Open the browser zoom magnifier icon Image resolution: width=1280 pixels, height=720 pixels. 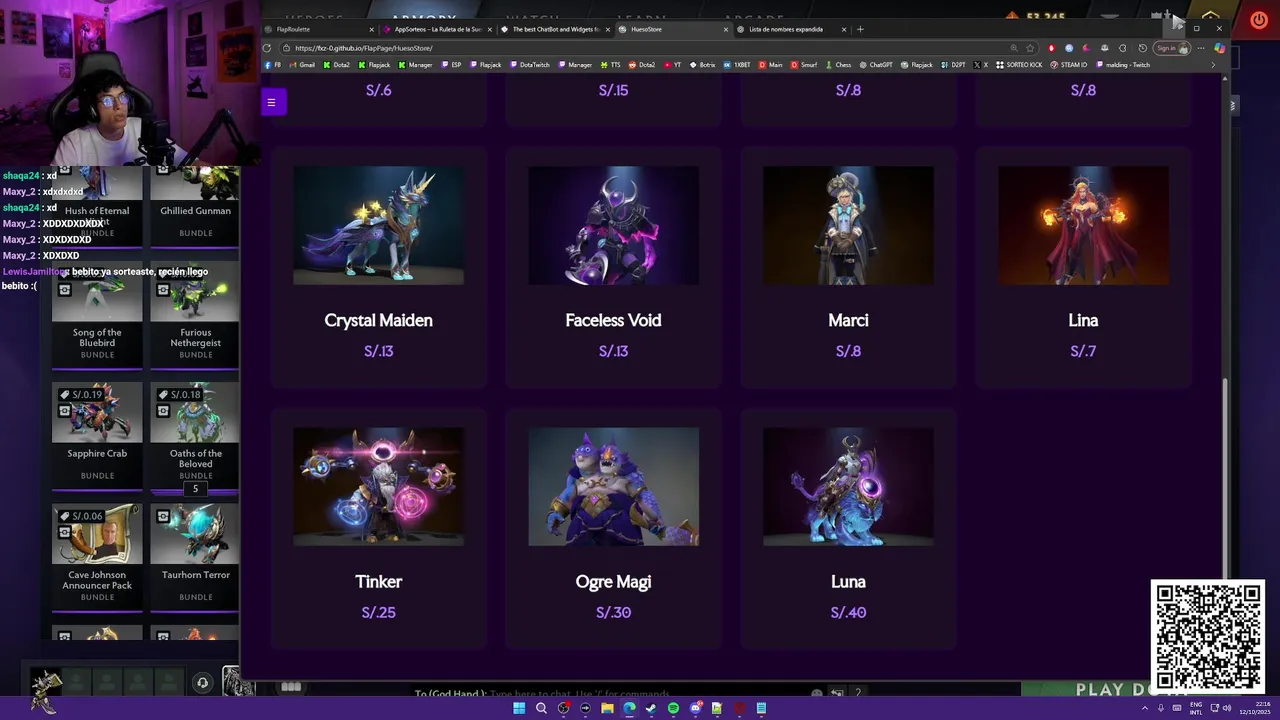point(1014,48)
